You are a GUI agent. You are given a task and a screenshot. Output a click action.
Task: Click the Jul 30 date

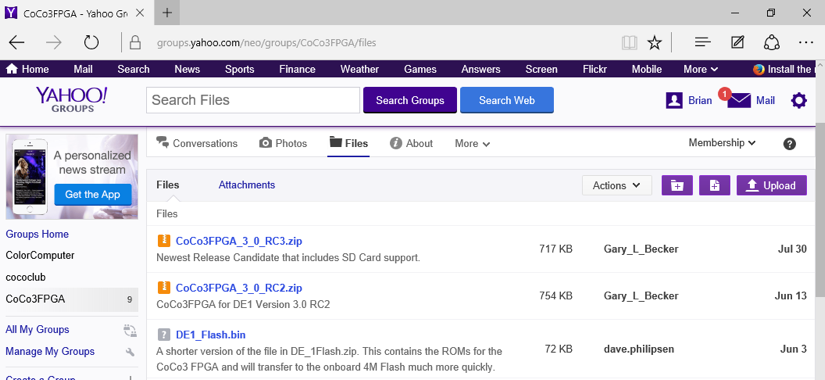point(792,249)
